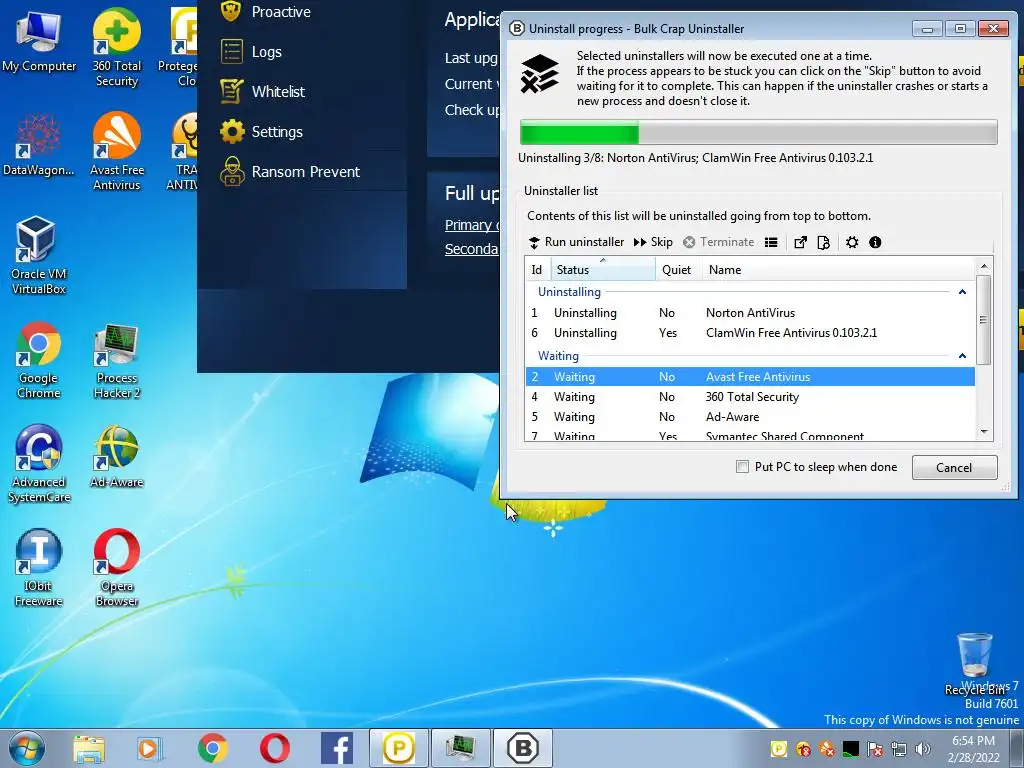Click the clock showing 6:54 PM
The height and width of the screenshot is (768, 1024).
[974, 749]
